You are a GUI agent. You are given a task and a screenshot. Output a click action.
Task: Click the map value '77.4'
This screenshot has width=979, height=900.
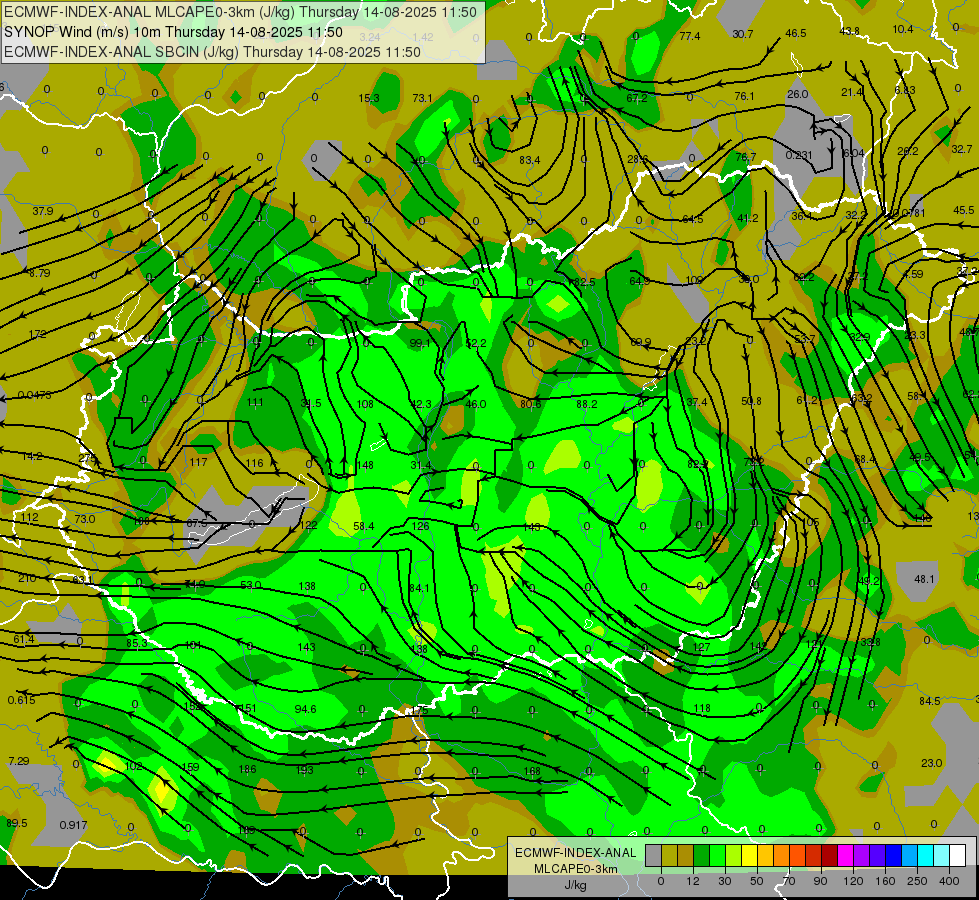click(x=689, y=36)
